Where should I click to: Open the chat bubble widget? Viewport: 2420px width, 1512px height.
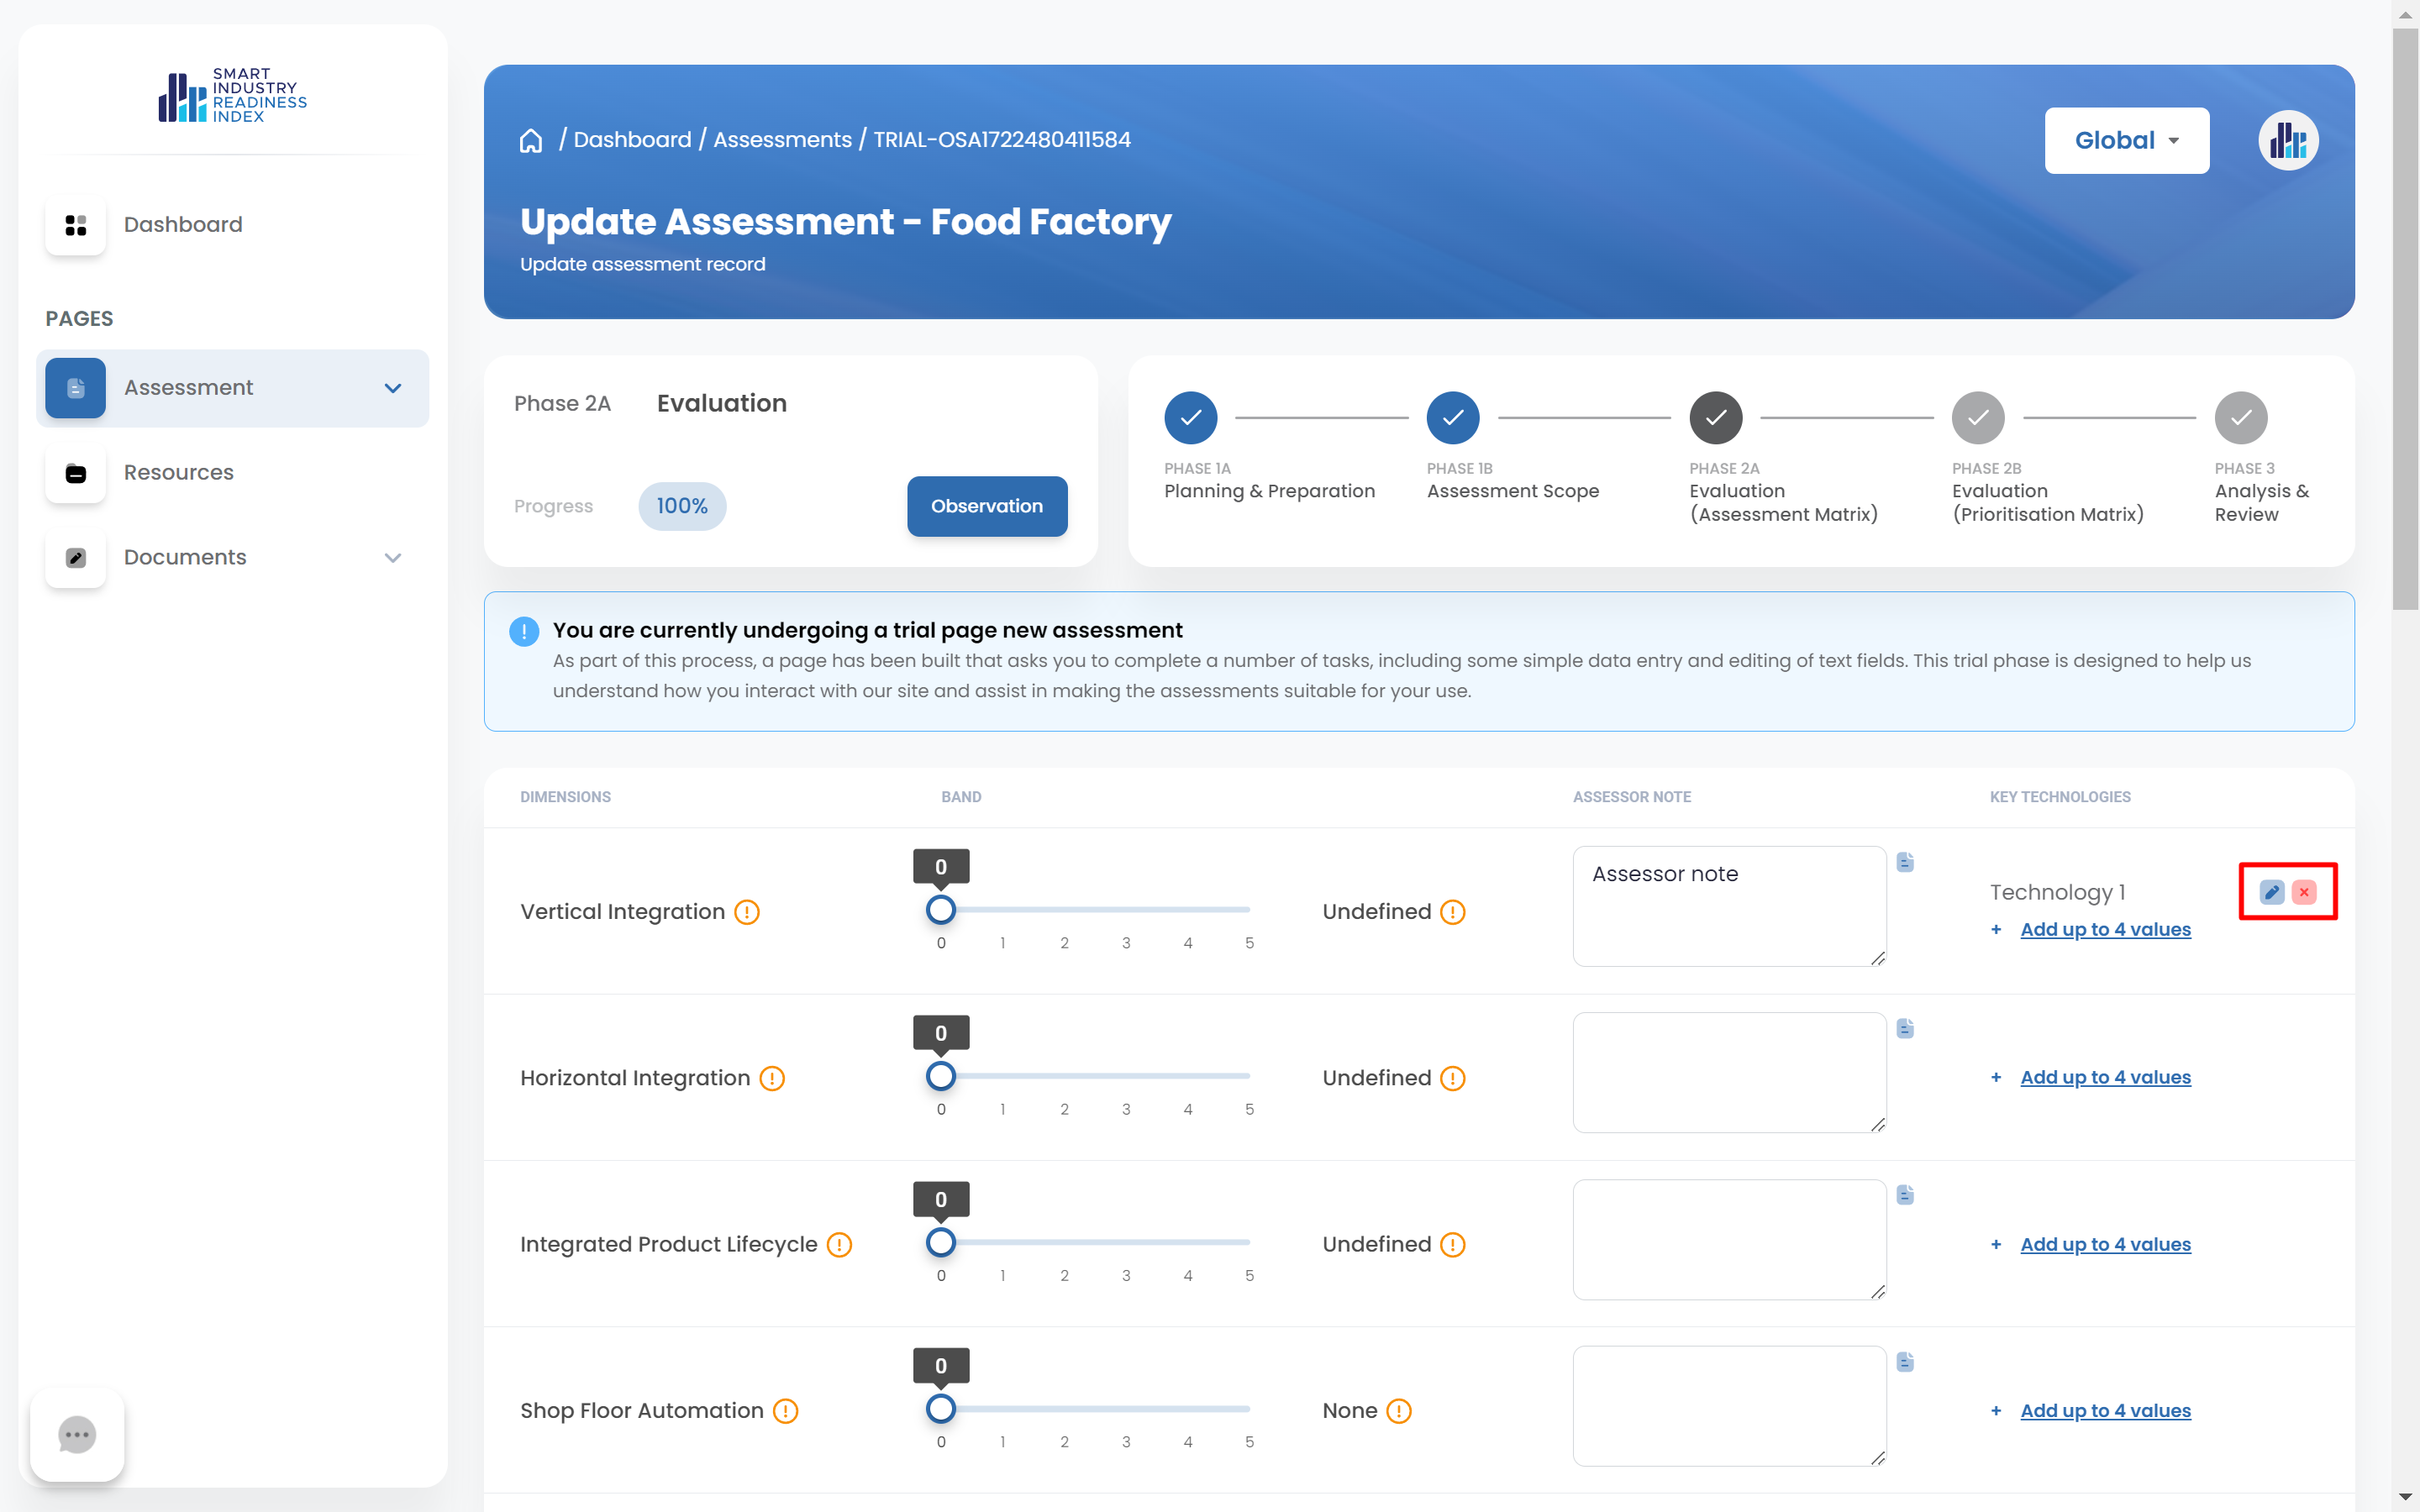pyautogui.click(x=77, y=1434)
